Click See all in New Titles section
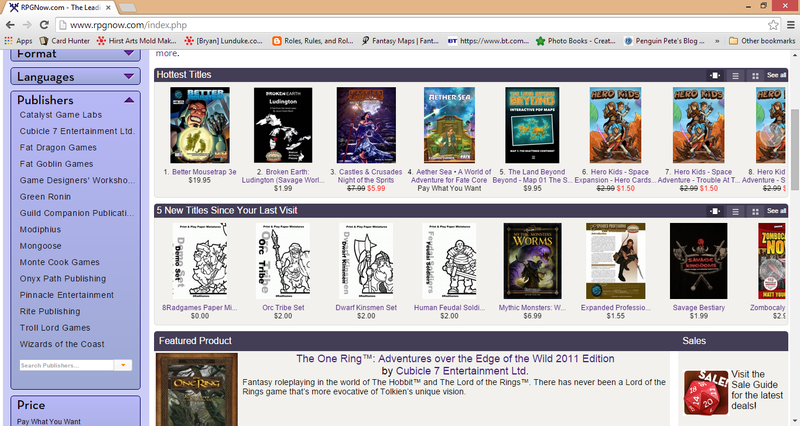Screen dimensions: 800x426 [x=776, y=211]
